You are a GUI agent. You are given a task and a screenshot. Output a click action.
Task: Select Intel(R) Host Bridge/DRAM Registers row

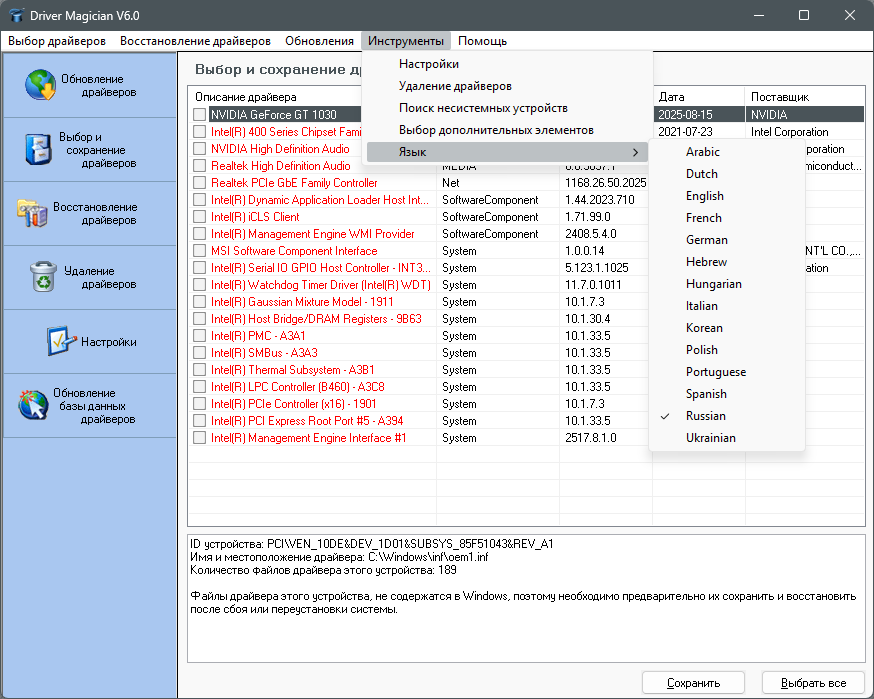coord(316,319)
